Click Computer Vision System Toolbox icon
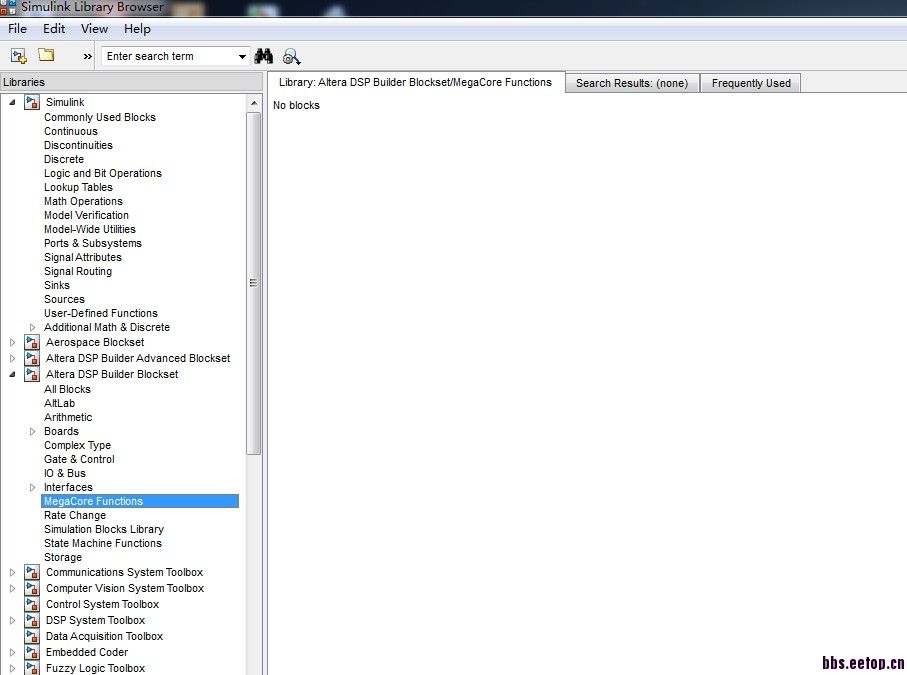Screen dimensions: 907x675 [x=32, y=588]
